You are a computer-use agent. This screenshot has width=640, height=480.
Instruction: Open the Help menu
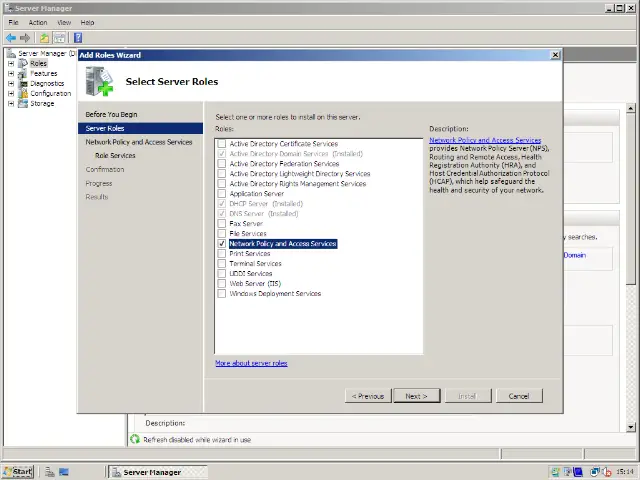click(87, 22)
